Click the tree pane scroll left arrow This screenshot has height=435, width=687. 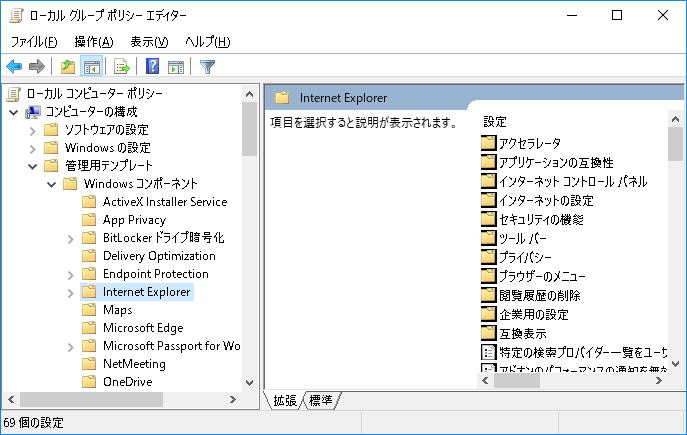point(11,399)
